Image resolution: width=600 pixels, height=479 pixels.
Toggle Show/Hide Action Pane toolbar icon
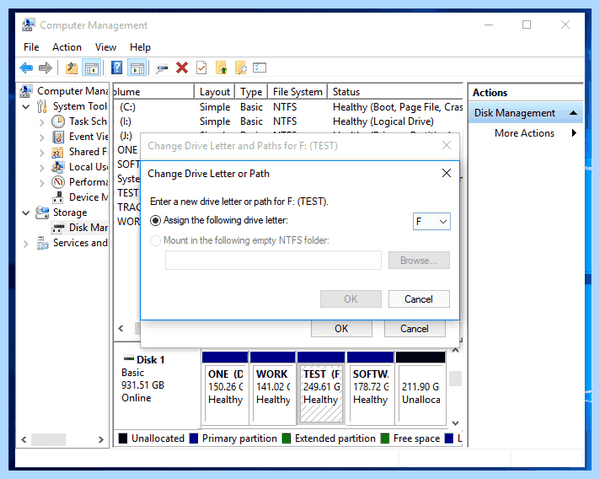(x=137, y=68)
